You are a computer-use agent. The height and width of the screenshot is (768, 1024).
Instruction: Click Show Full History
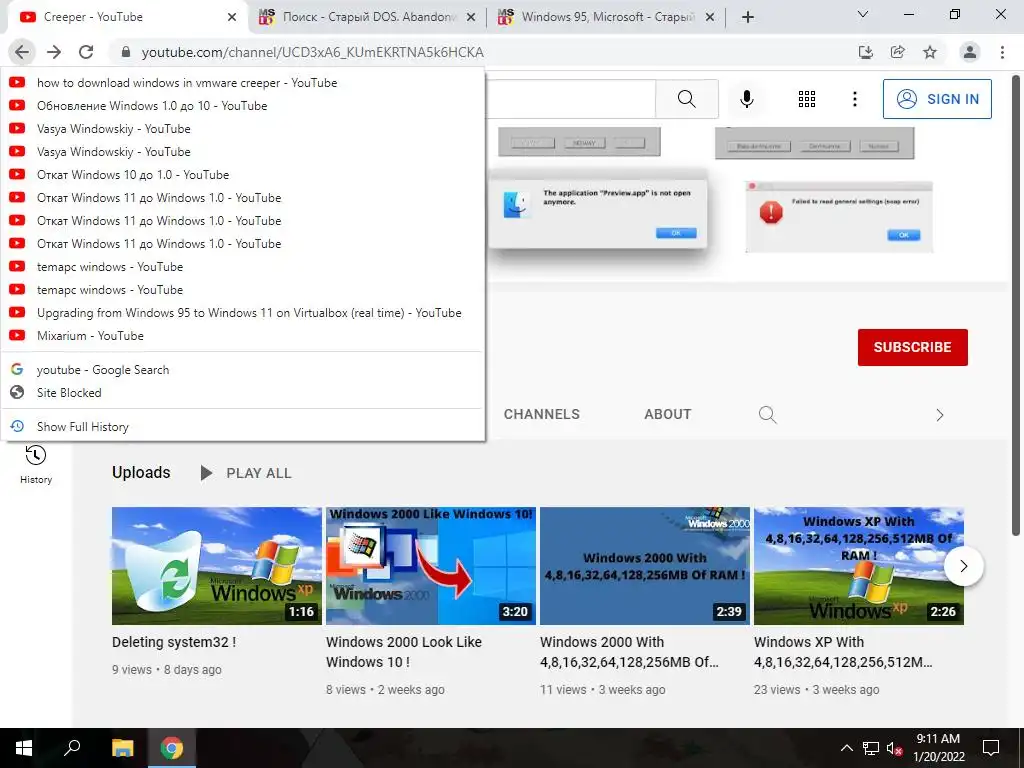(243, 426)
